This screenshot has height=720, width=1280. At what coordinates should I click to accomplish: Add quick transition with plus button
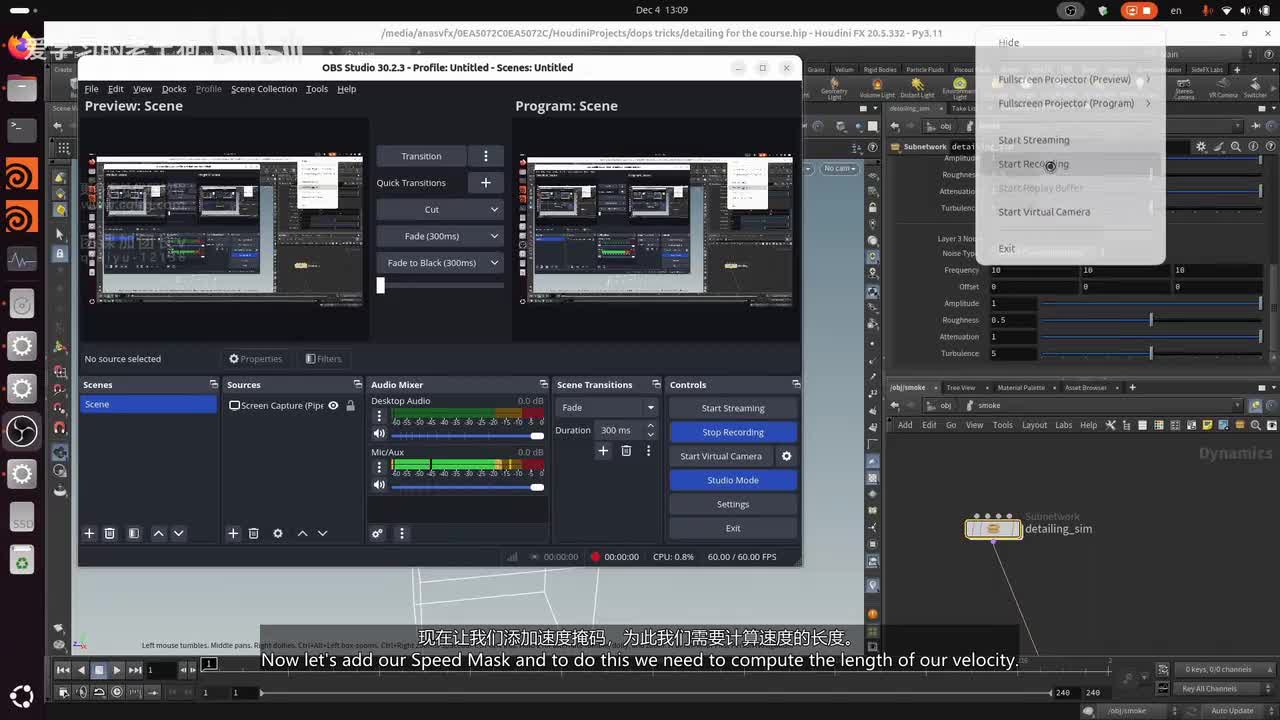click(486, 183)
